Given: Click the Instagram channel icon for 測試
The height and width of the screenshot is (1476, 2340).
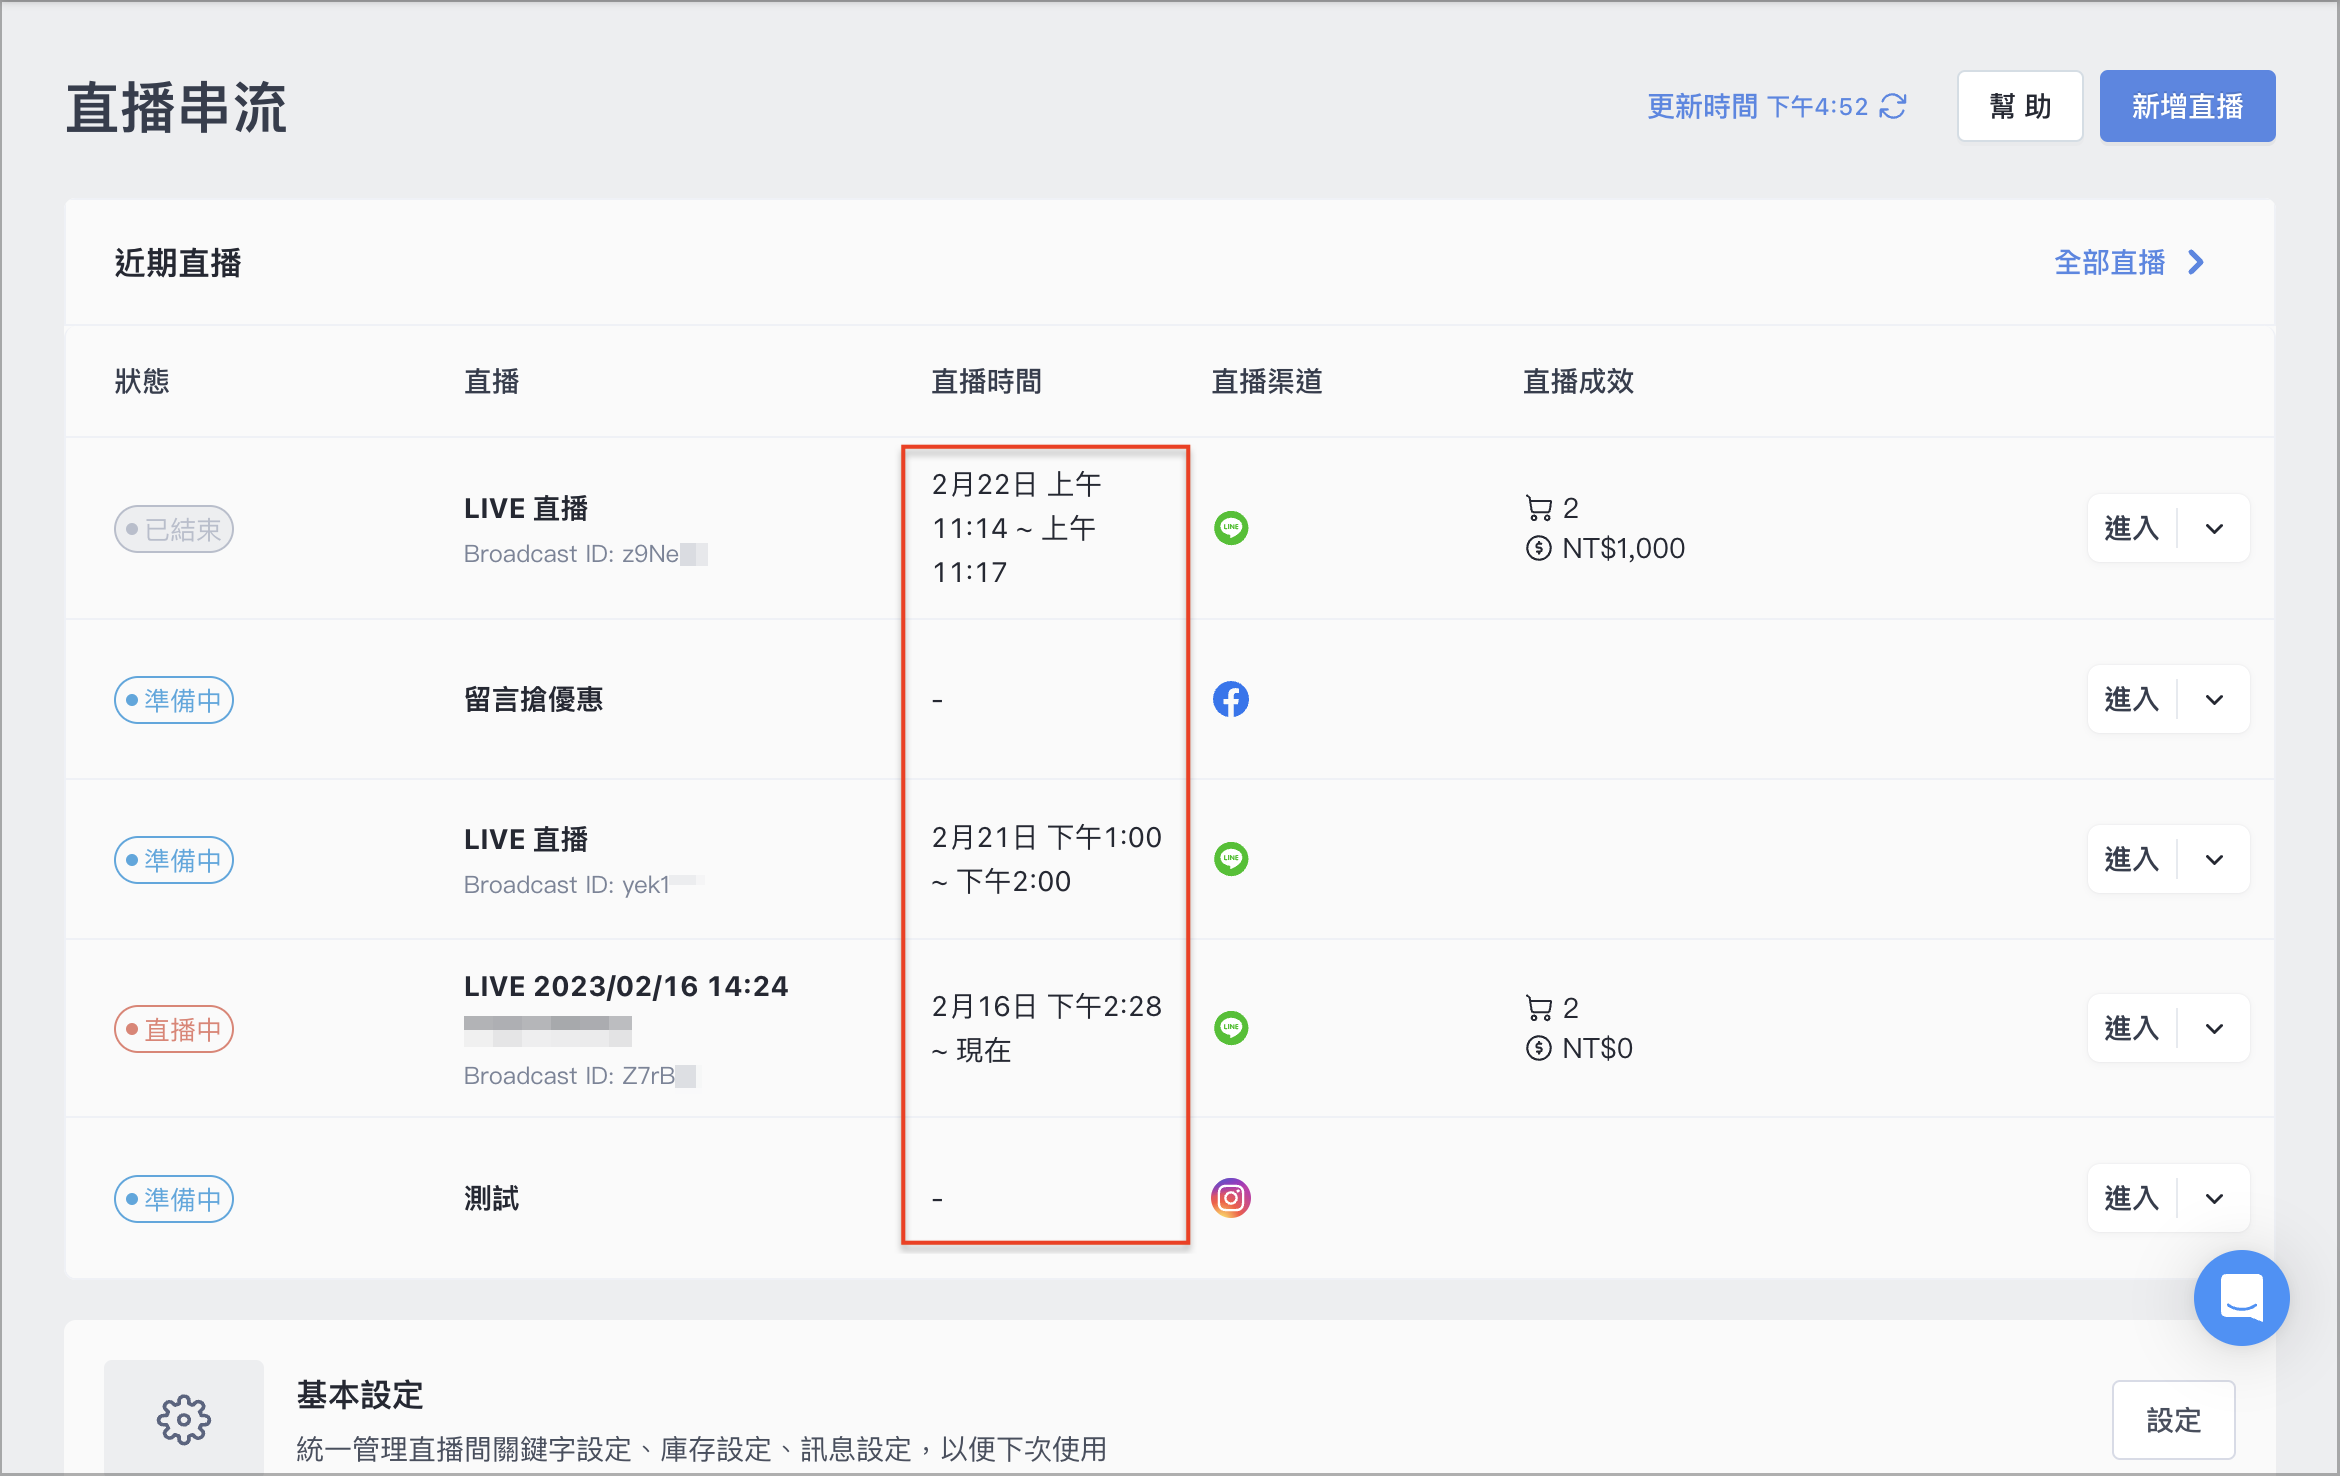Looking at the screenshot, I should (1231, 1198).
